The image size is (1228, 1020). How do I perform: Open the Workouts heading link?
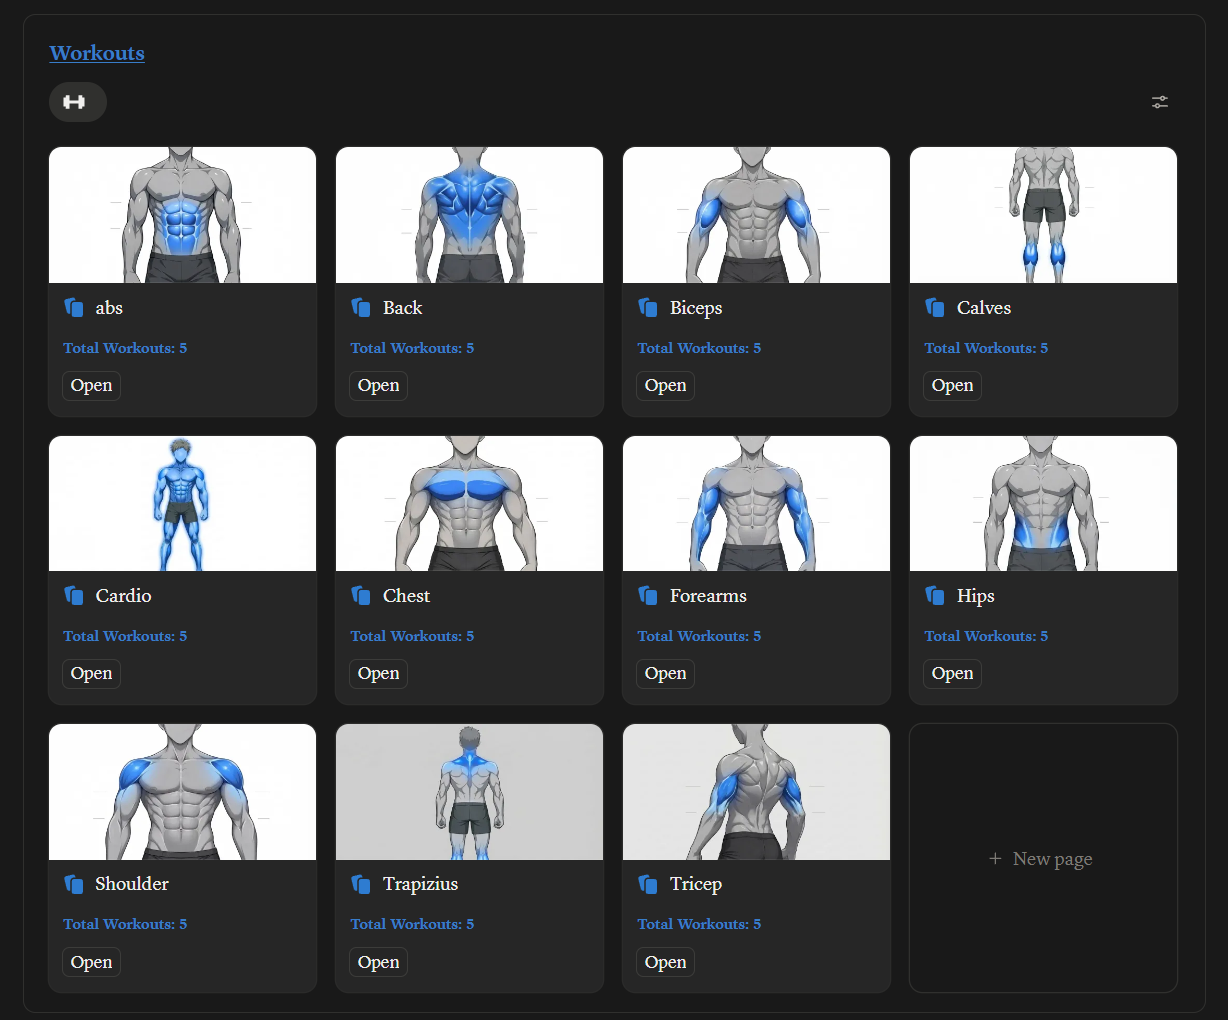[97, 53]
